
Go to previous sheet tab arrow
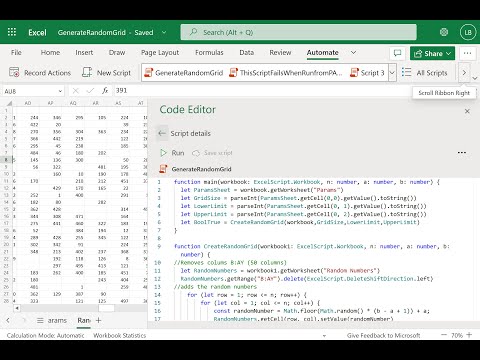point(8,320)
